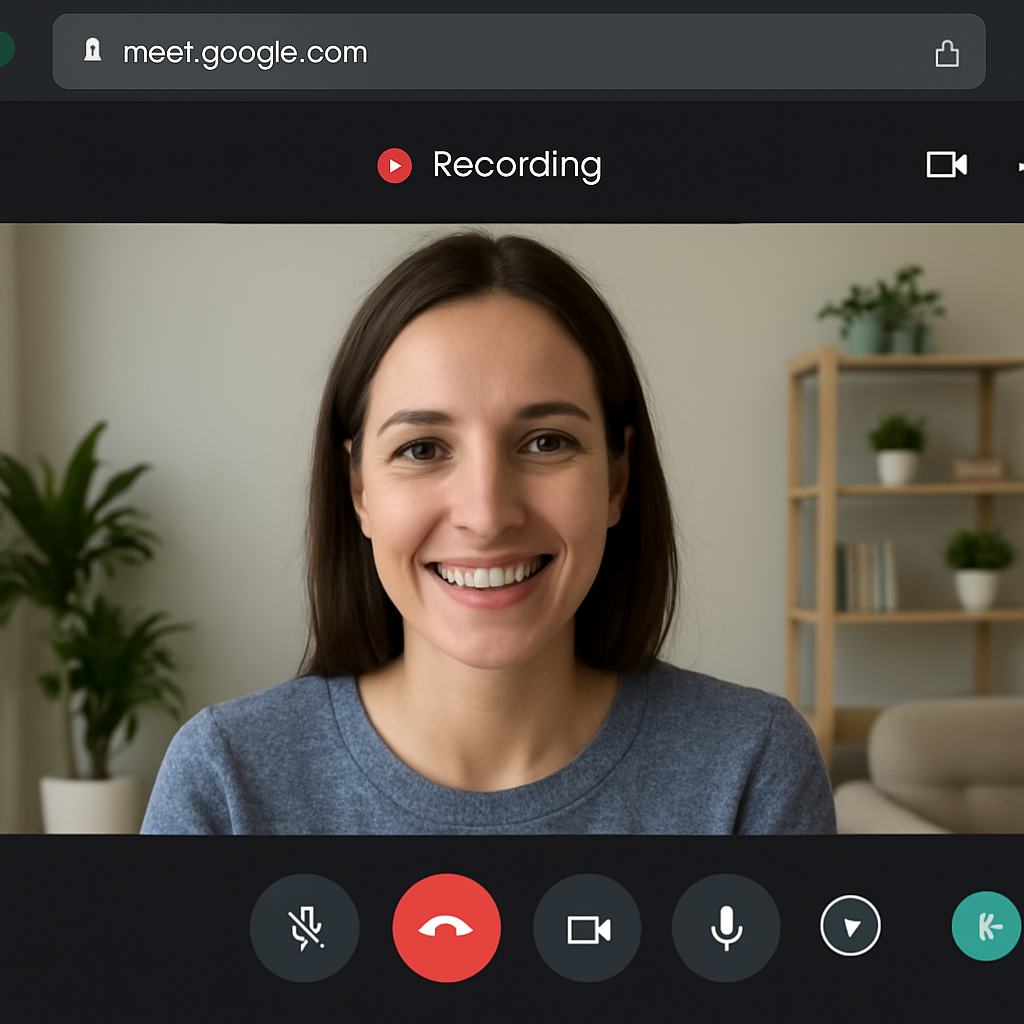Click the Recording status label
The height and width of the screenshot is (1024, 1024).
[x=517, y=165]
